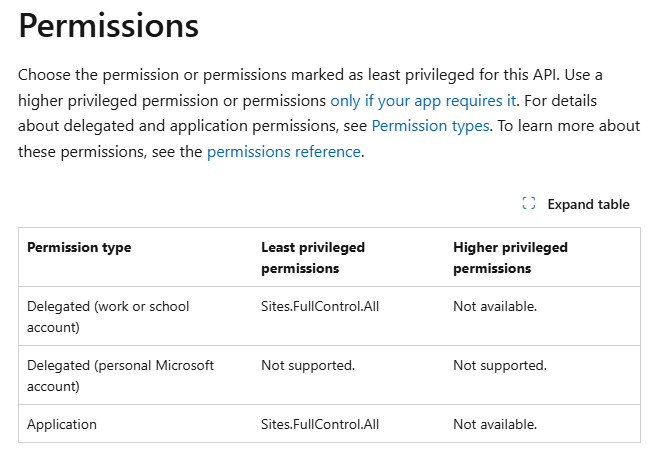
Task: Click the 'To learn more about' sentence text
Action: pos(570,126)
